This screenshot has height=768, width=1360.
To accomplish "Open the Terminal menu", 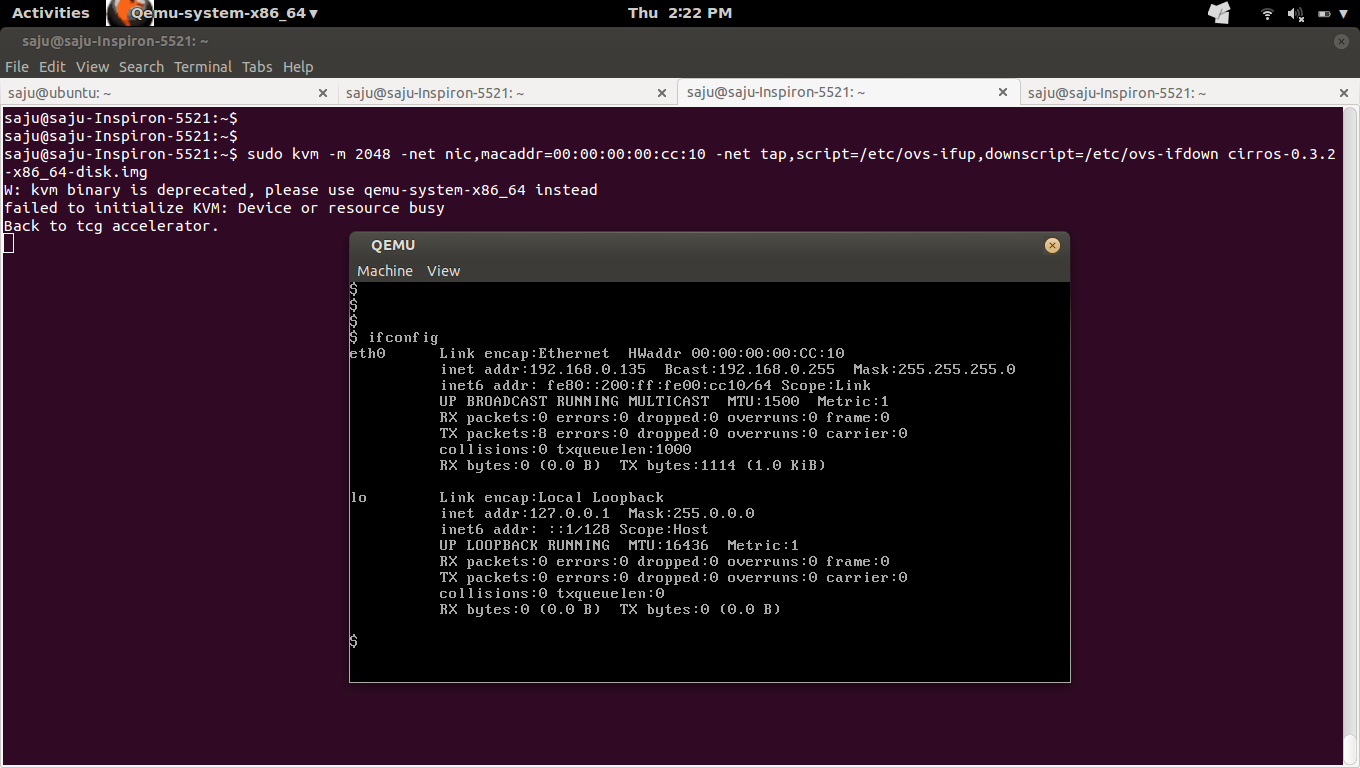I will point(203,67).
